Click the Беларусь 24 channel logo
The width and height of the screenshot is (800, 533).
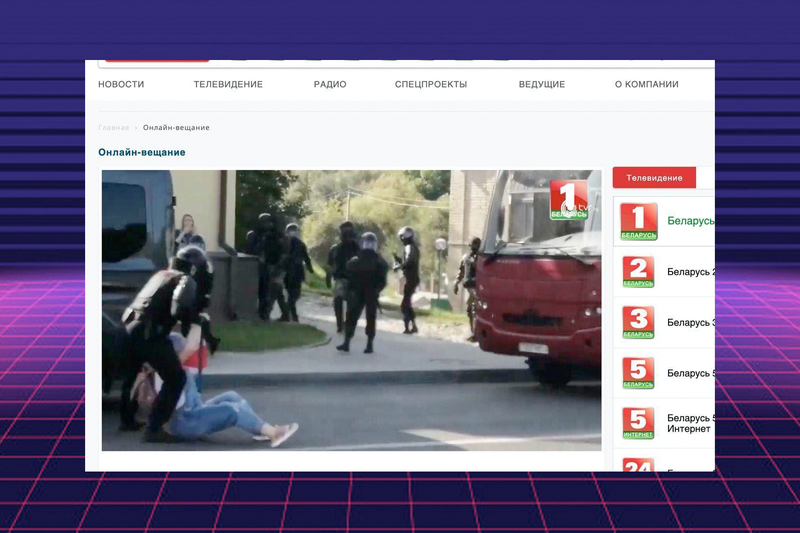638,465
